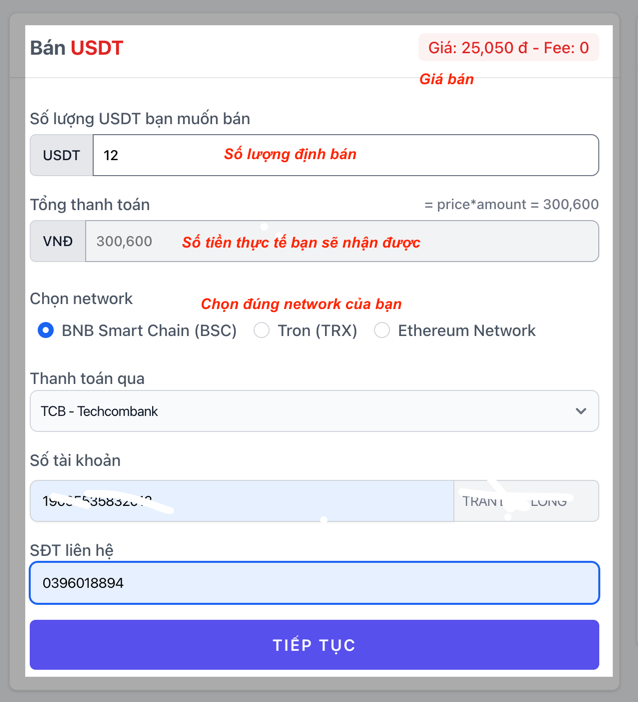Click the VNĐ currency prefix label
The image size is (638, 702).
tap(58, 241)
